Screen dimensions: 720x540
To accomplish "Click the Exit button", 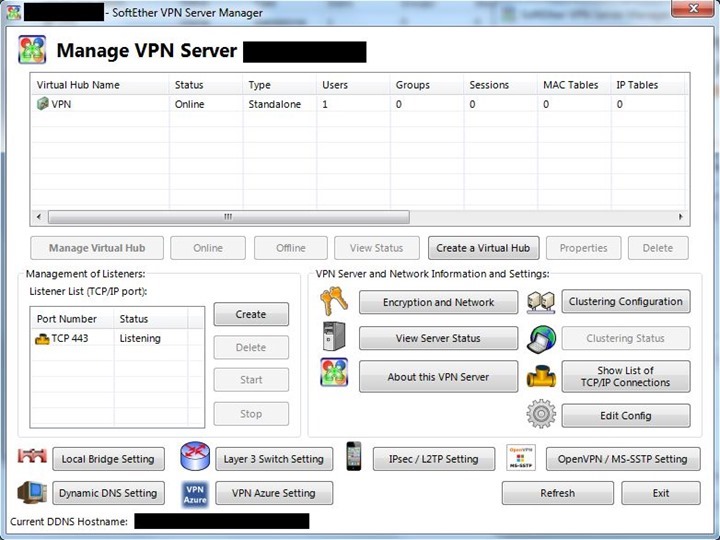I will click(x=661, y=493).
